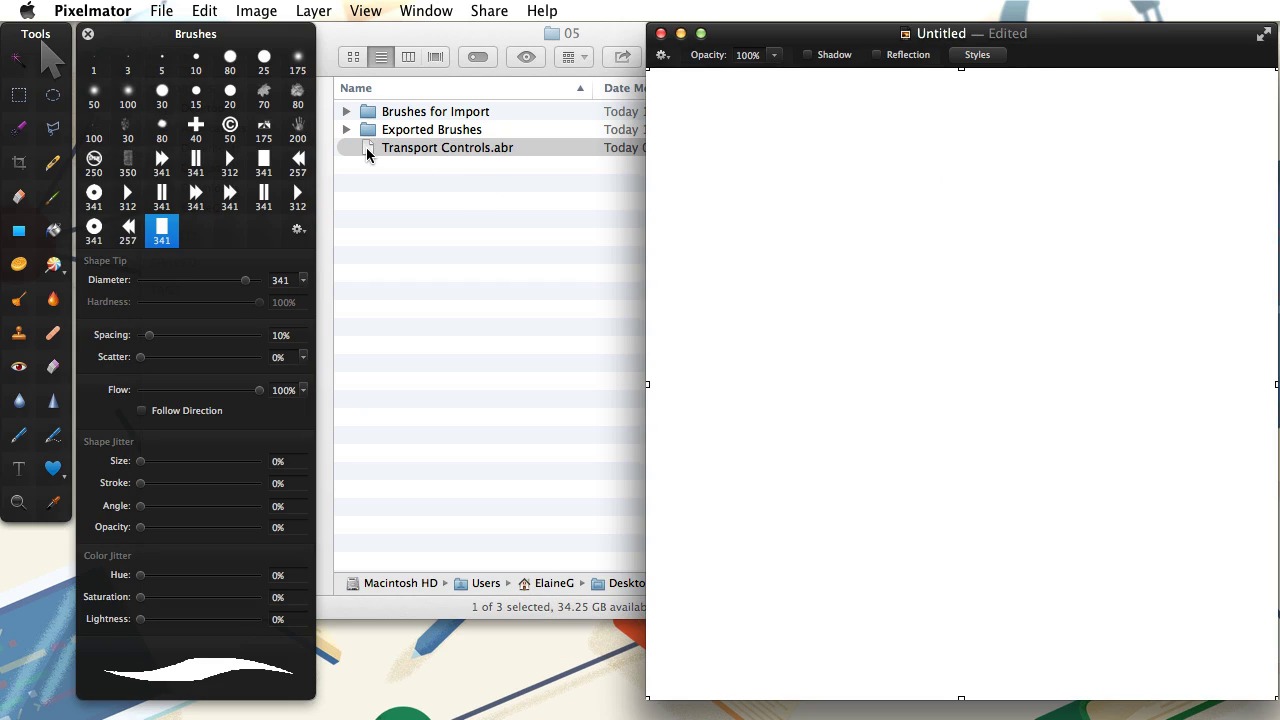The width and height of the screenshot is (1280, 720).
Task: Click the Users folder in the path bar
Action: pos(477,583)
